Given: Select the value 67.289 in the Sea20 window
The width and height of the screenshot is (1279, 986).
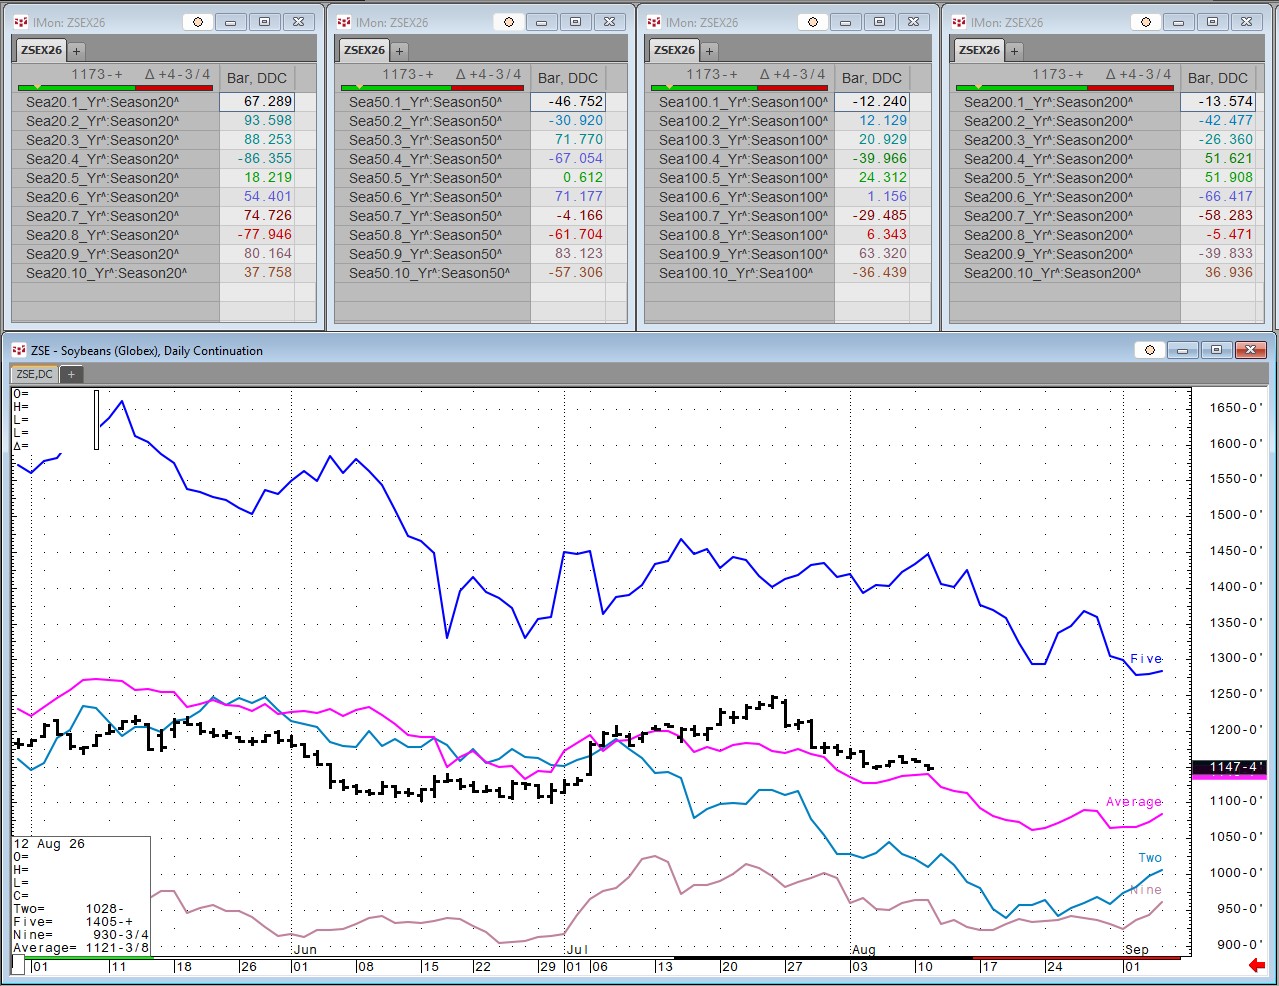Looking at the screenshot, I should click(257, 102).
